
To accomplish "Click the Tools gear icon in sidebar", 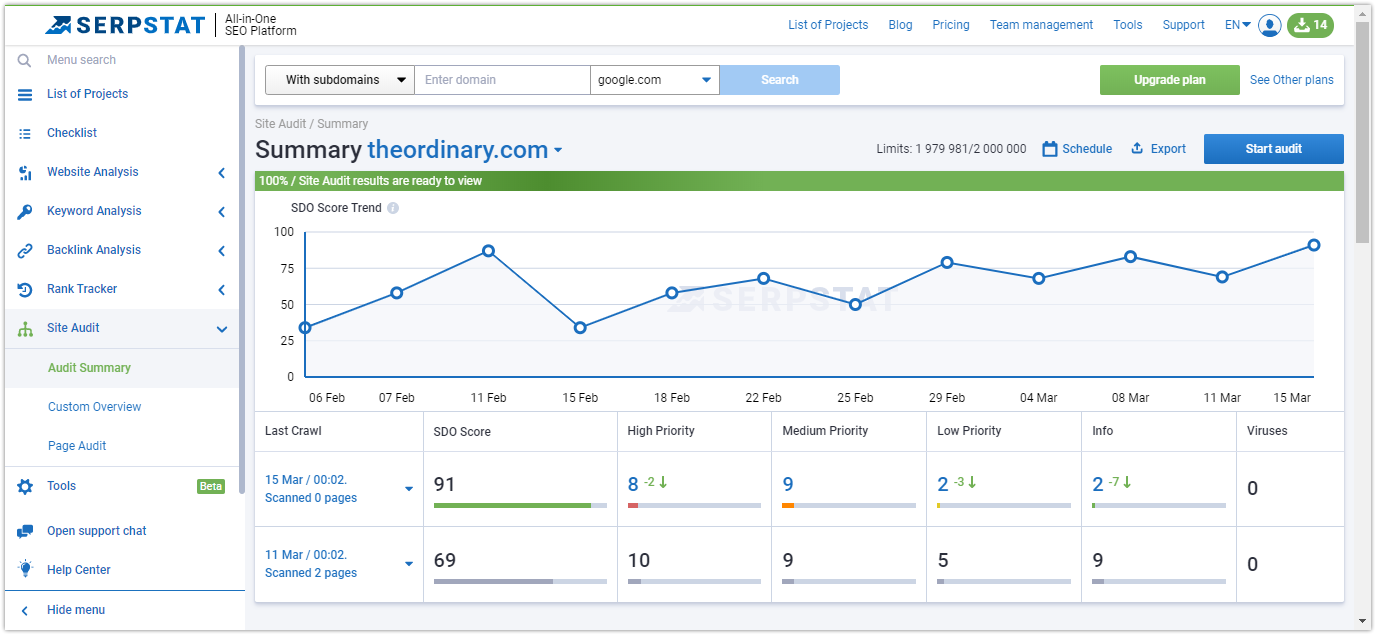I will (25, 486).
